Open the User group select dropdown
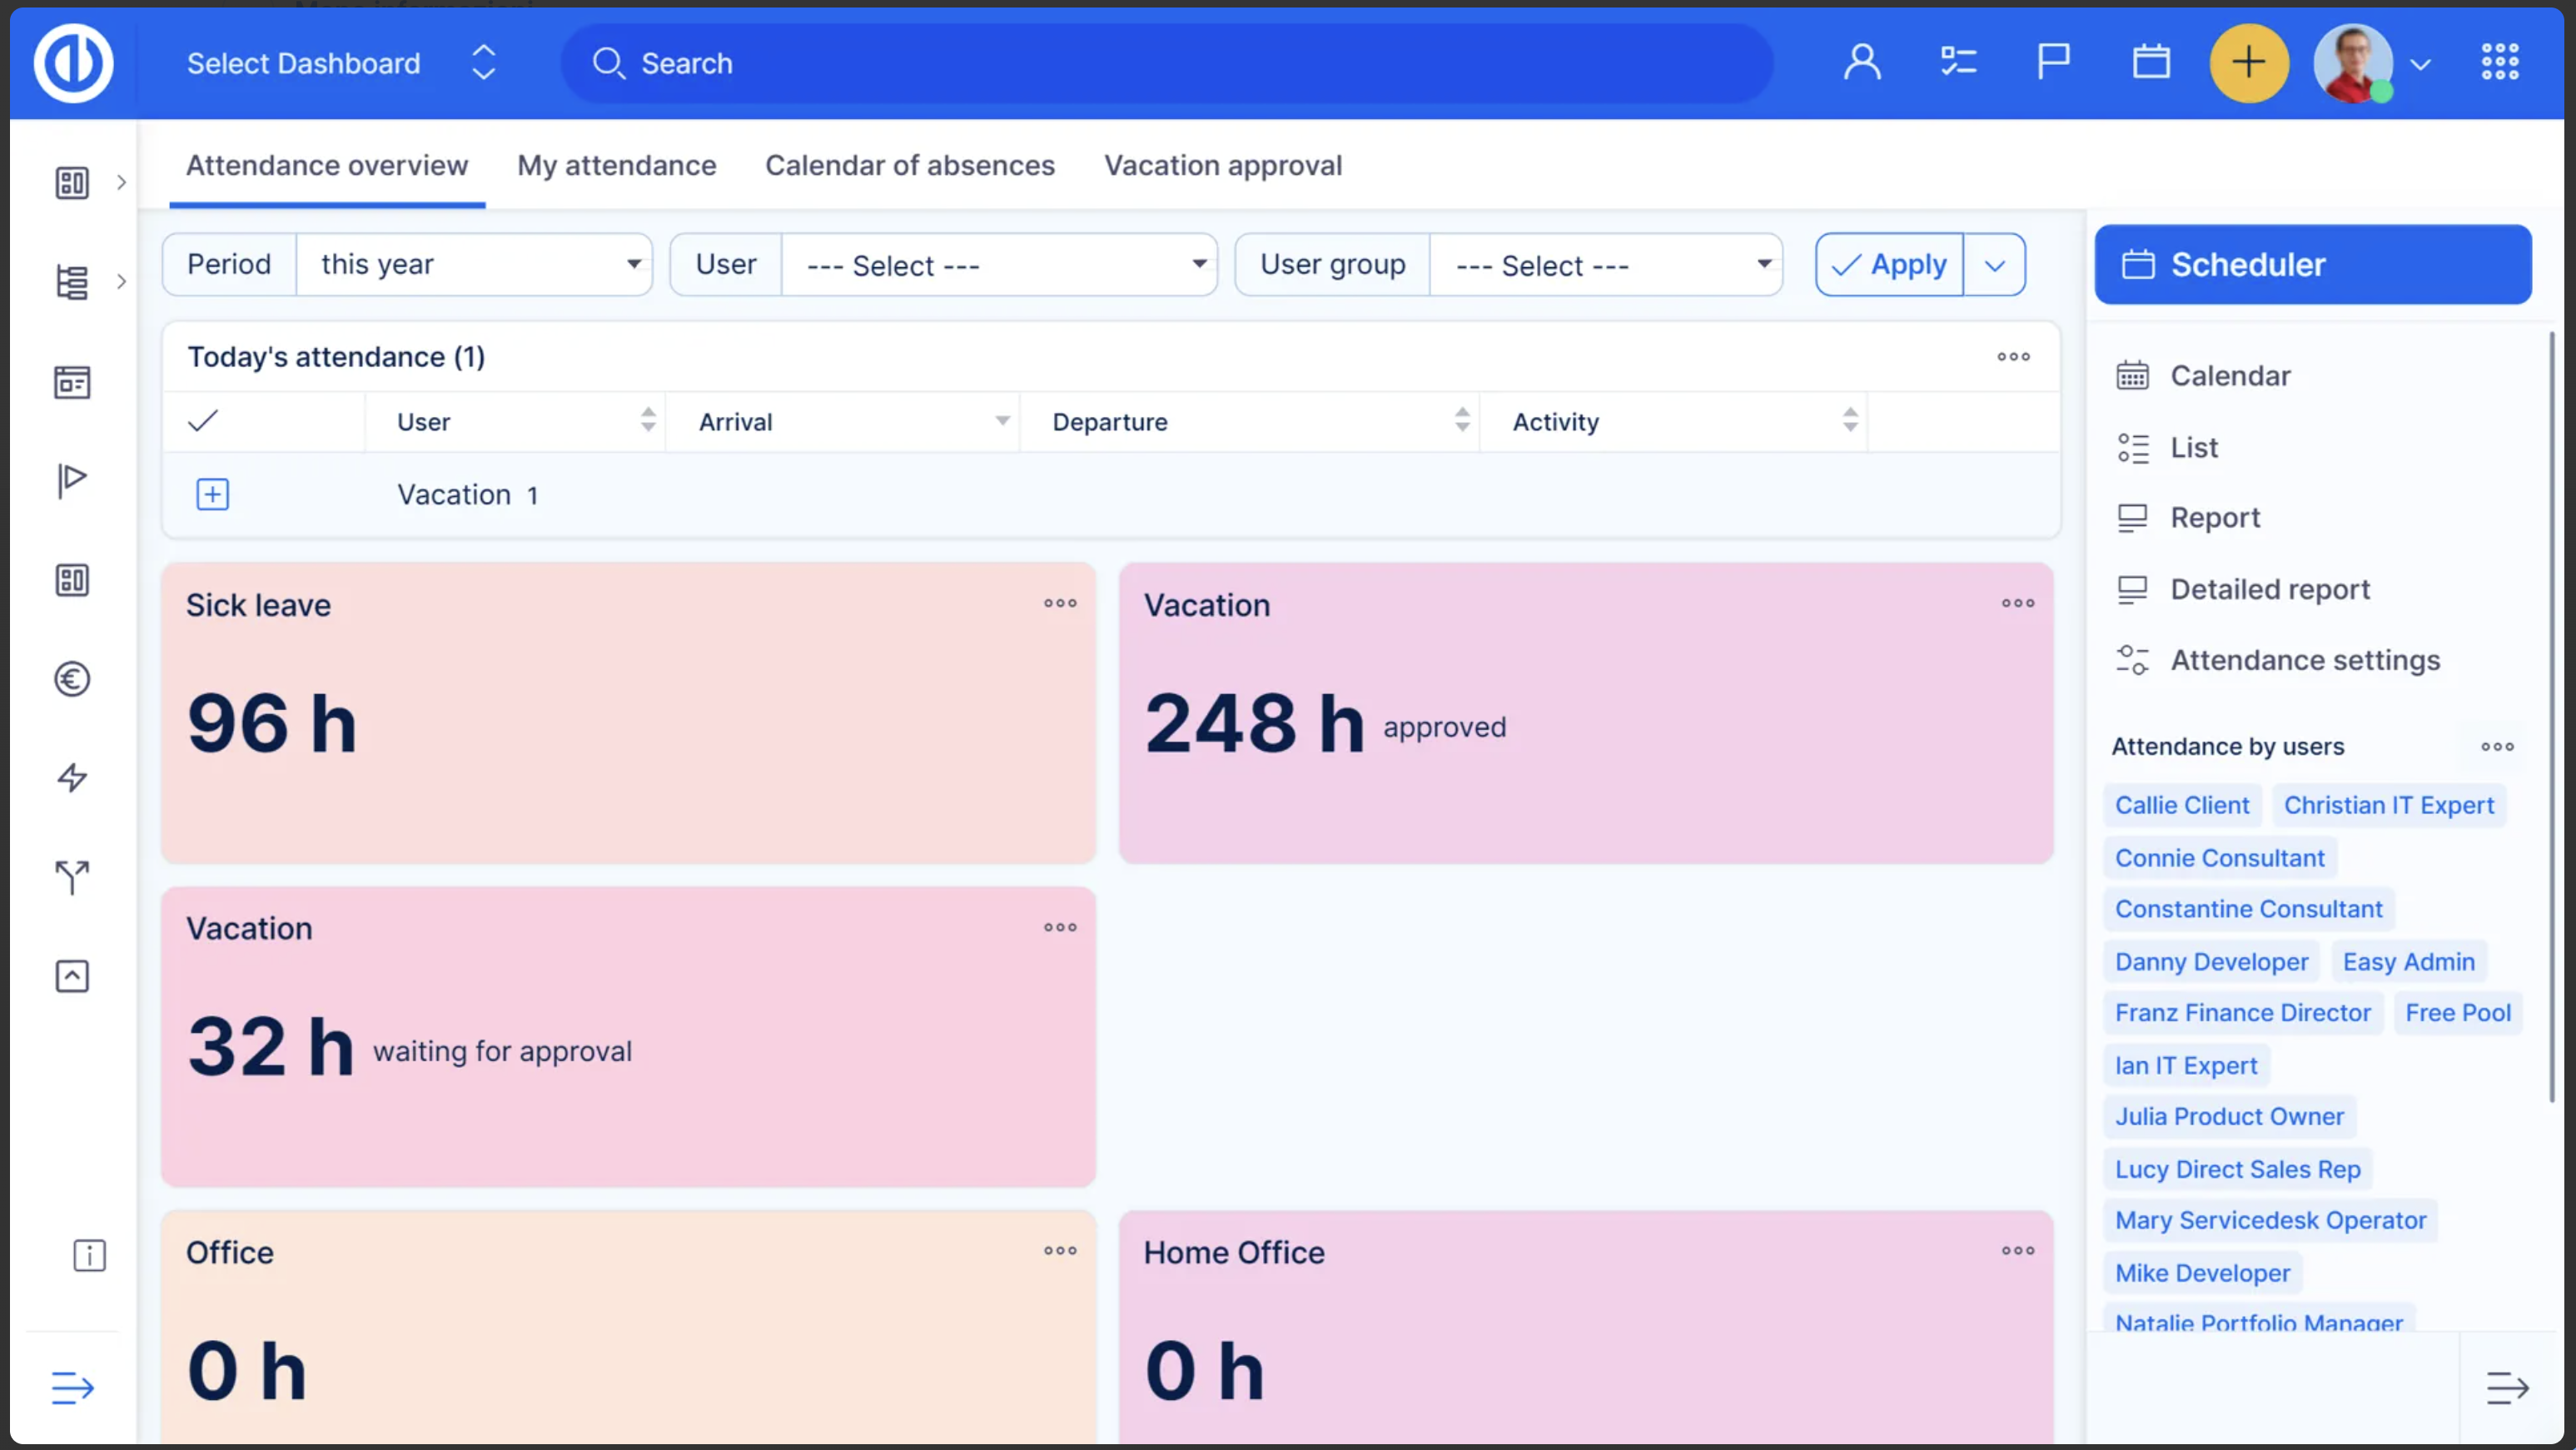 1607,265
